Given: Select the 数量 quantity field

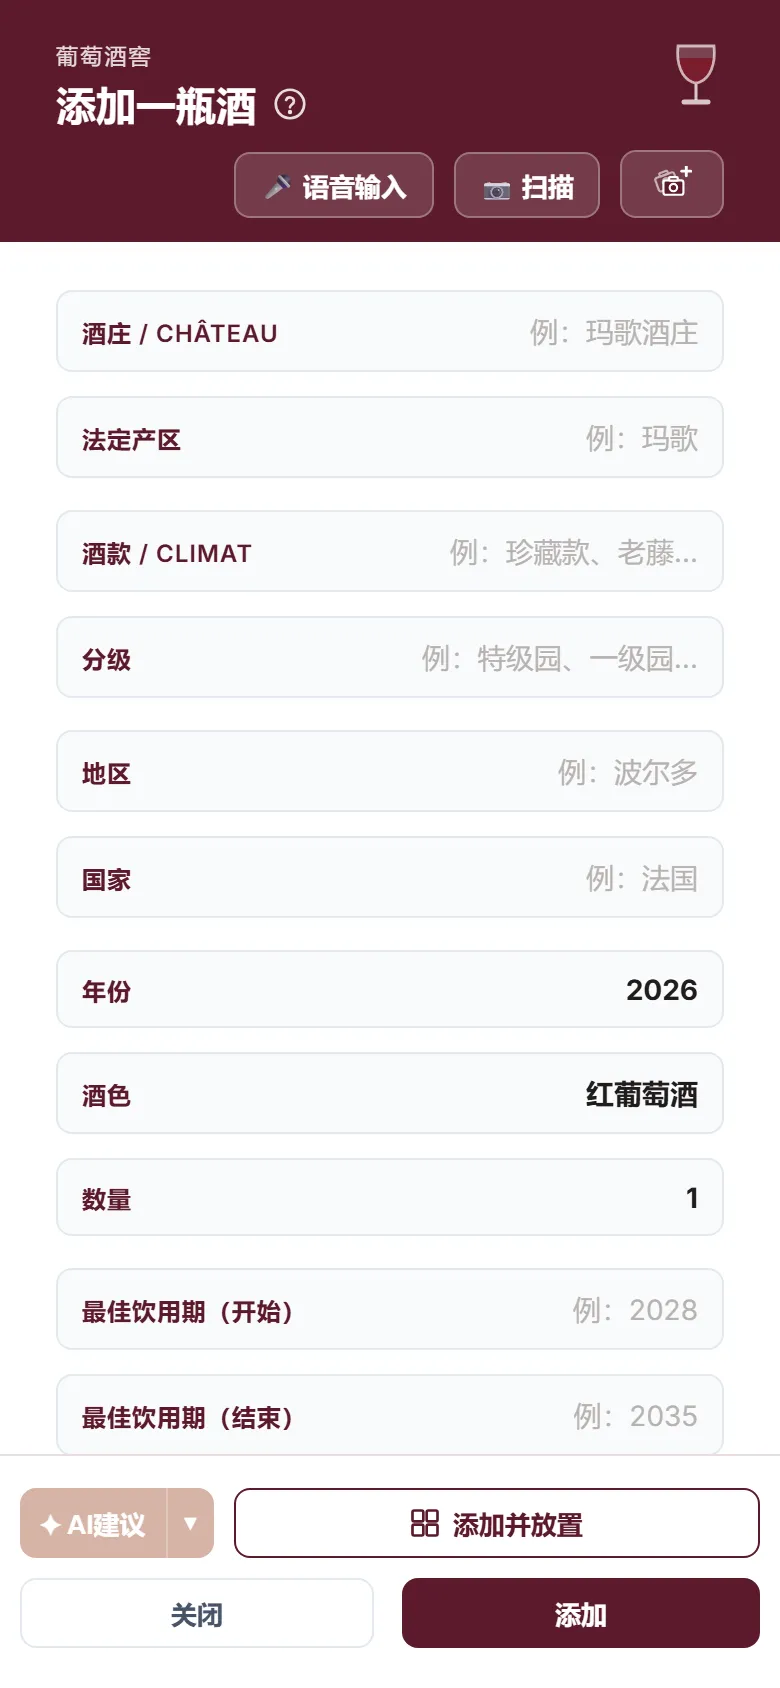Looking at the screenshot, I should coord(390,1197).
